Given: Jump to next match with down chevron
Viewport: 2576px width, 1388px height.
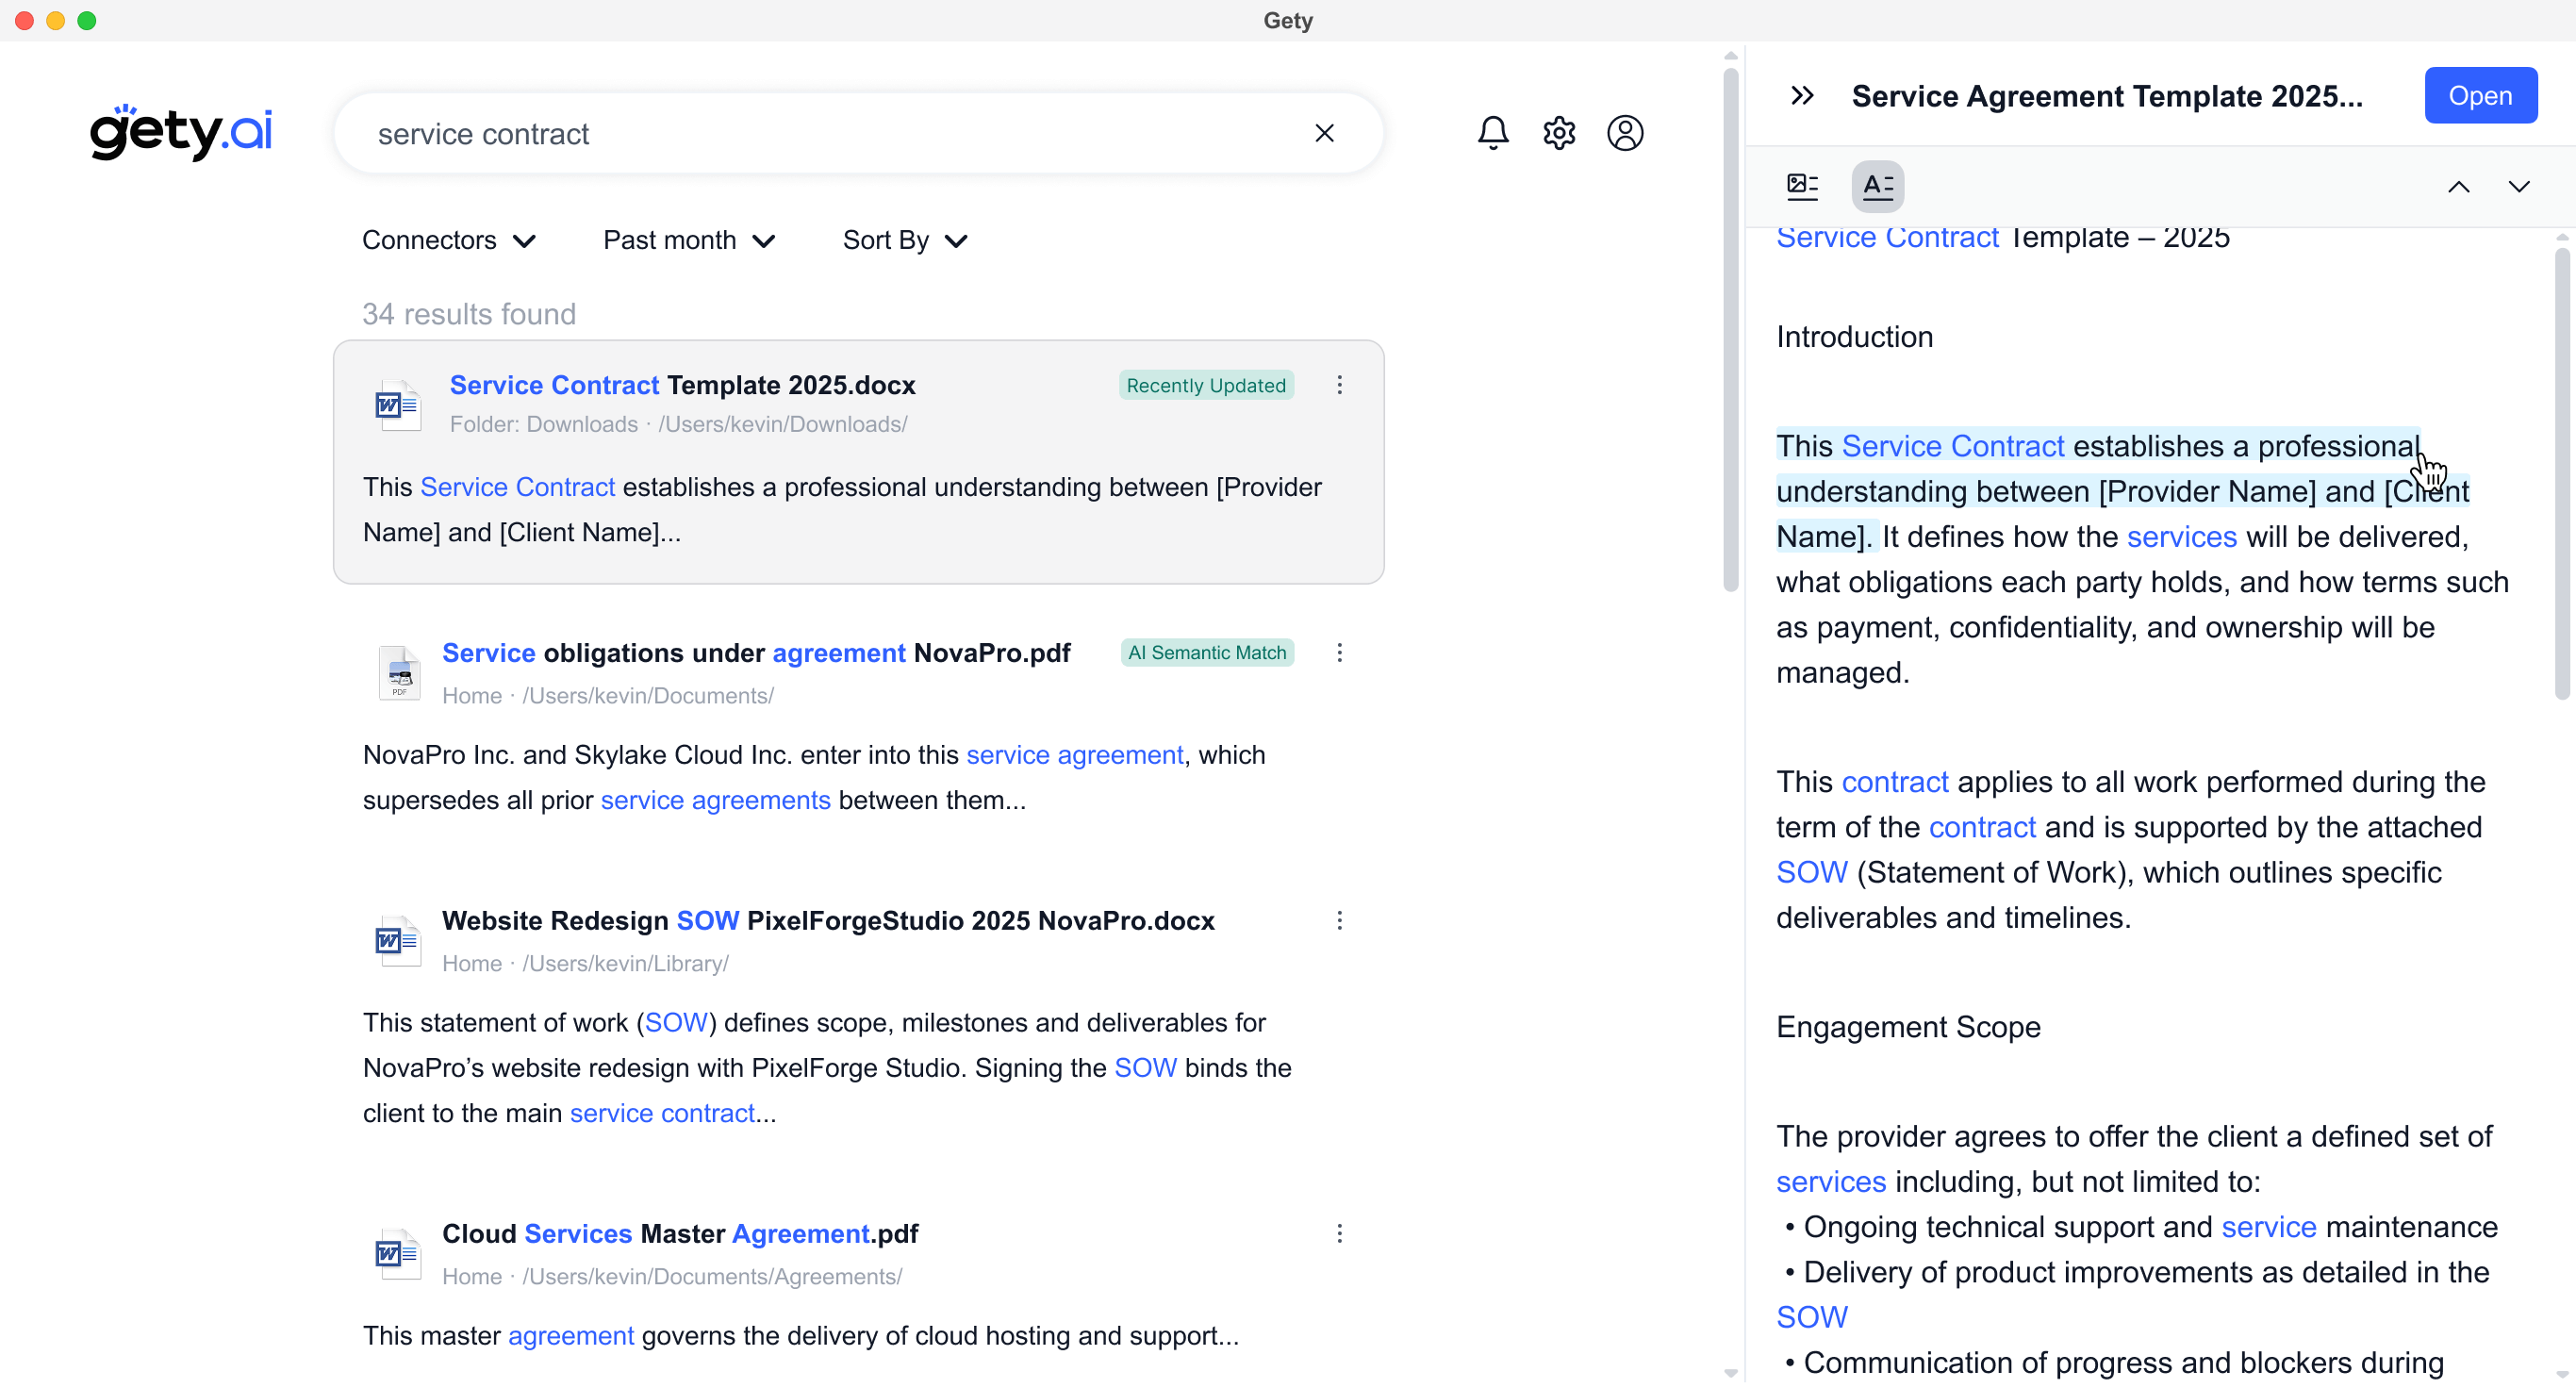Looking at the screenshot, I should 2518,187.
